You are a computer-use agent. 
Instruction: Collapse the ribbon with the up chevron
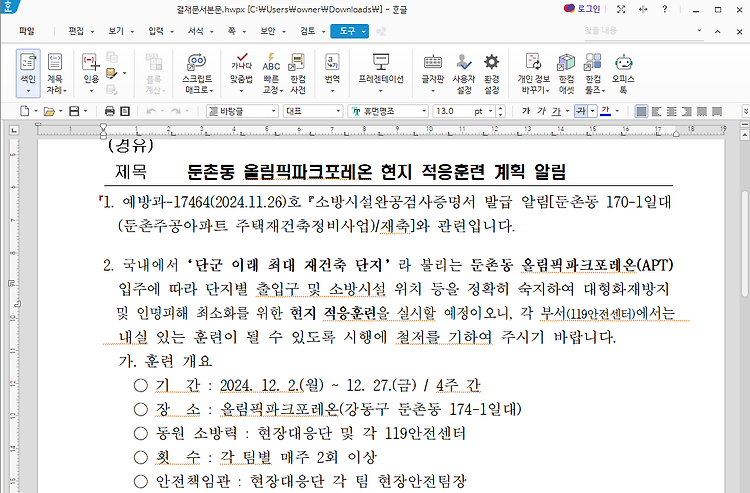click(x=717, y=31)
